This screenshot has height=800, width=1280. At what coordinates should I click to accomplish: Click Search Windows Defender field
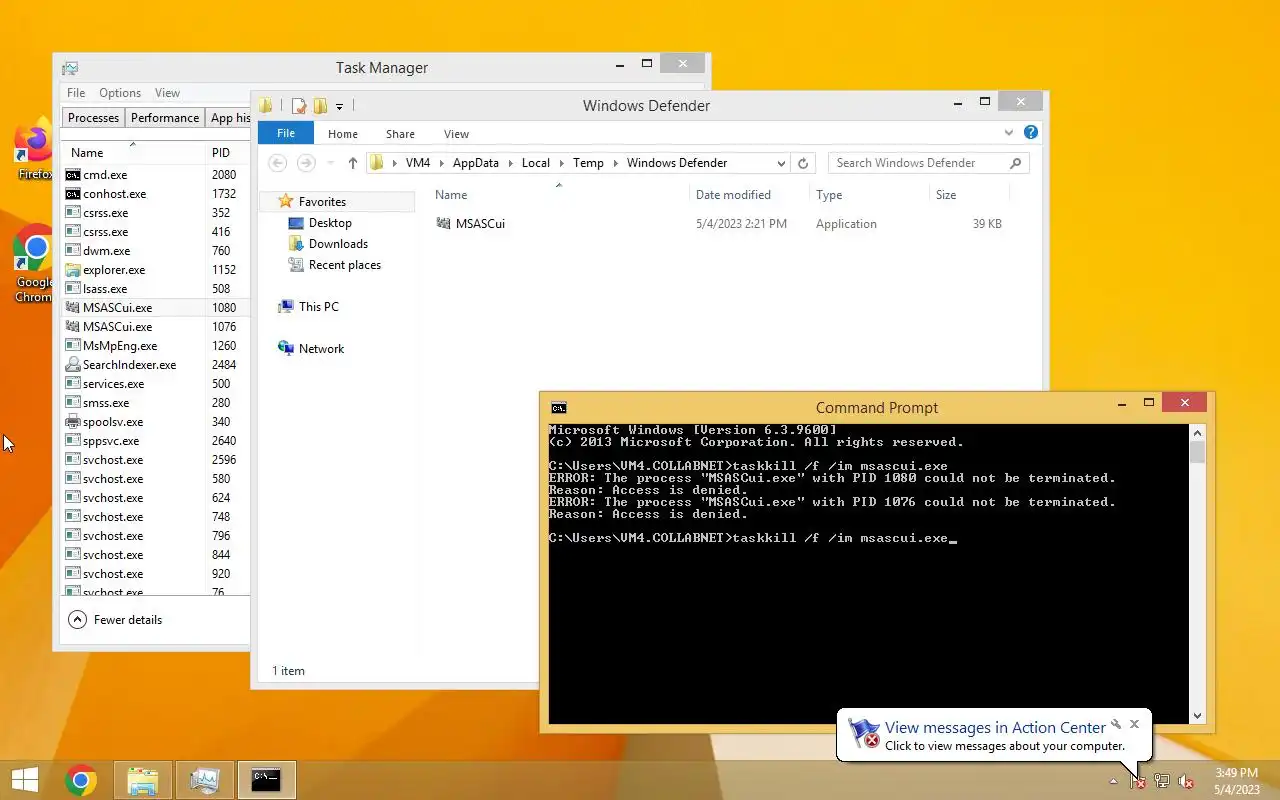tap(928, 163)
